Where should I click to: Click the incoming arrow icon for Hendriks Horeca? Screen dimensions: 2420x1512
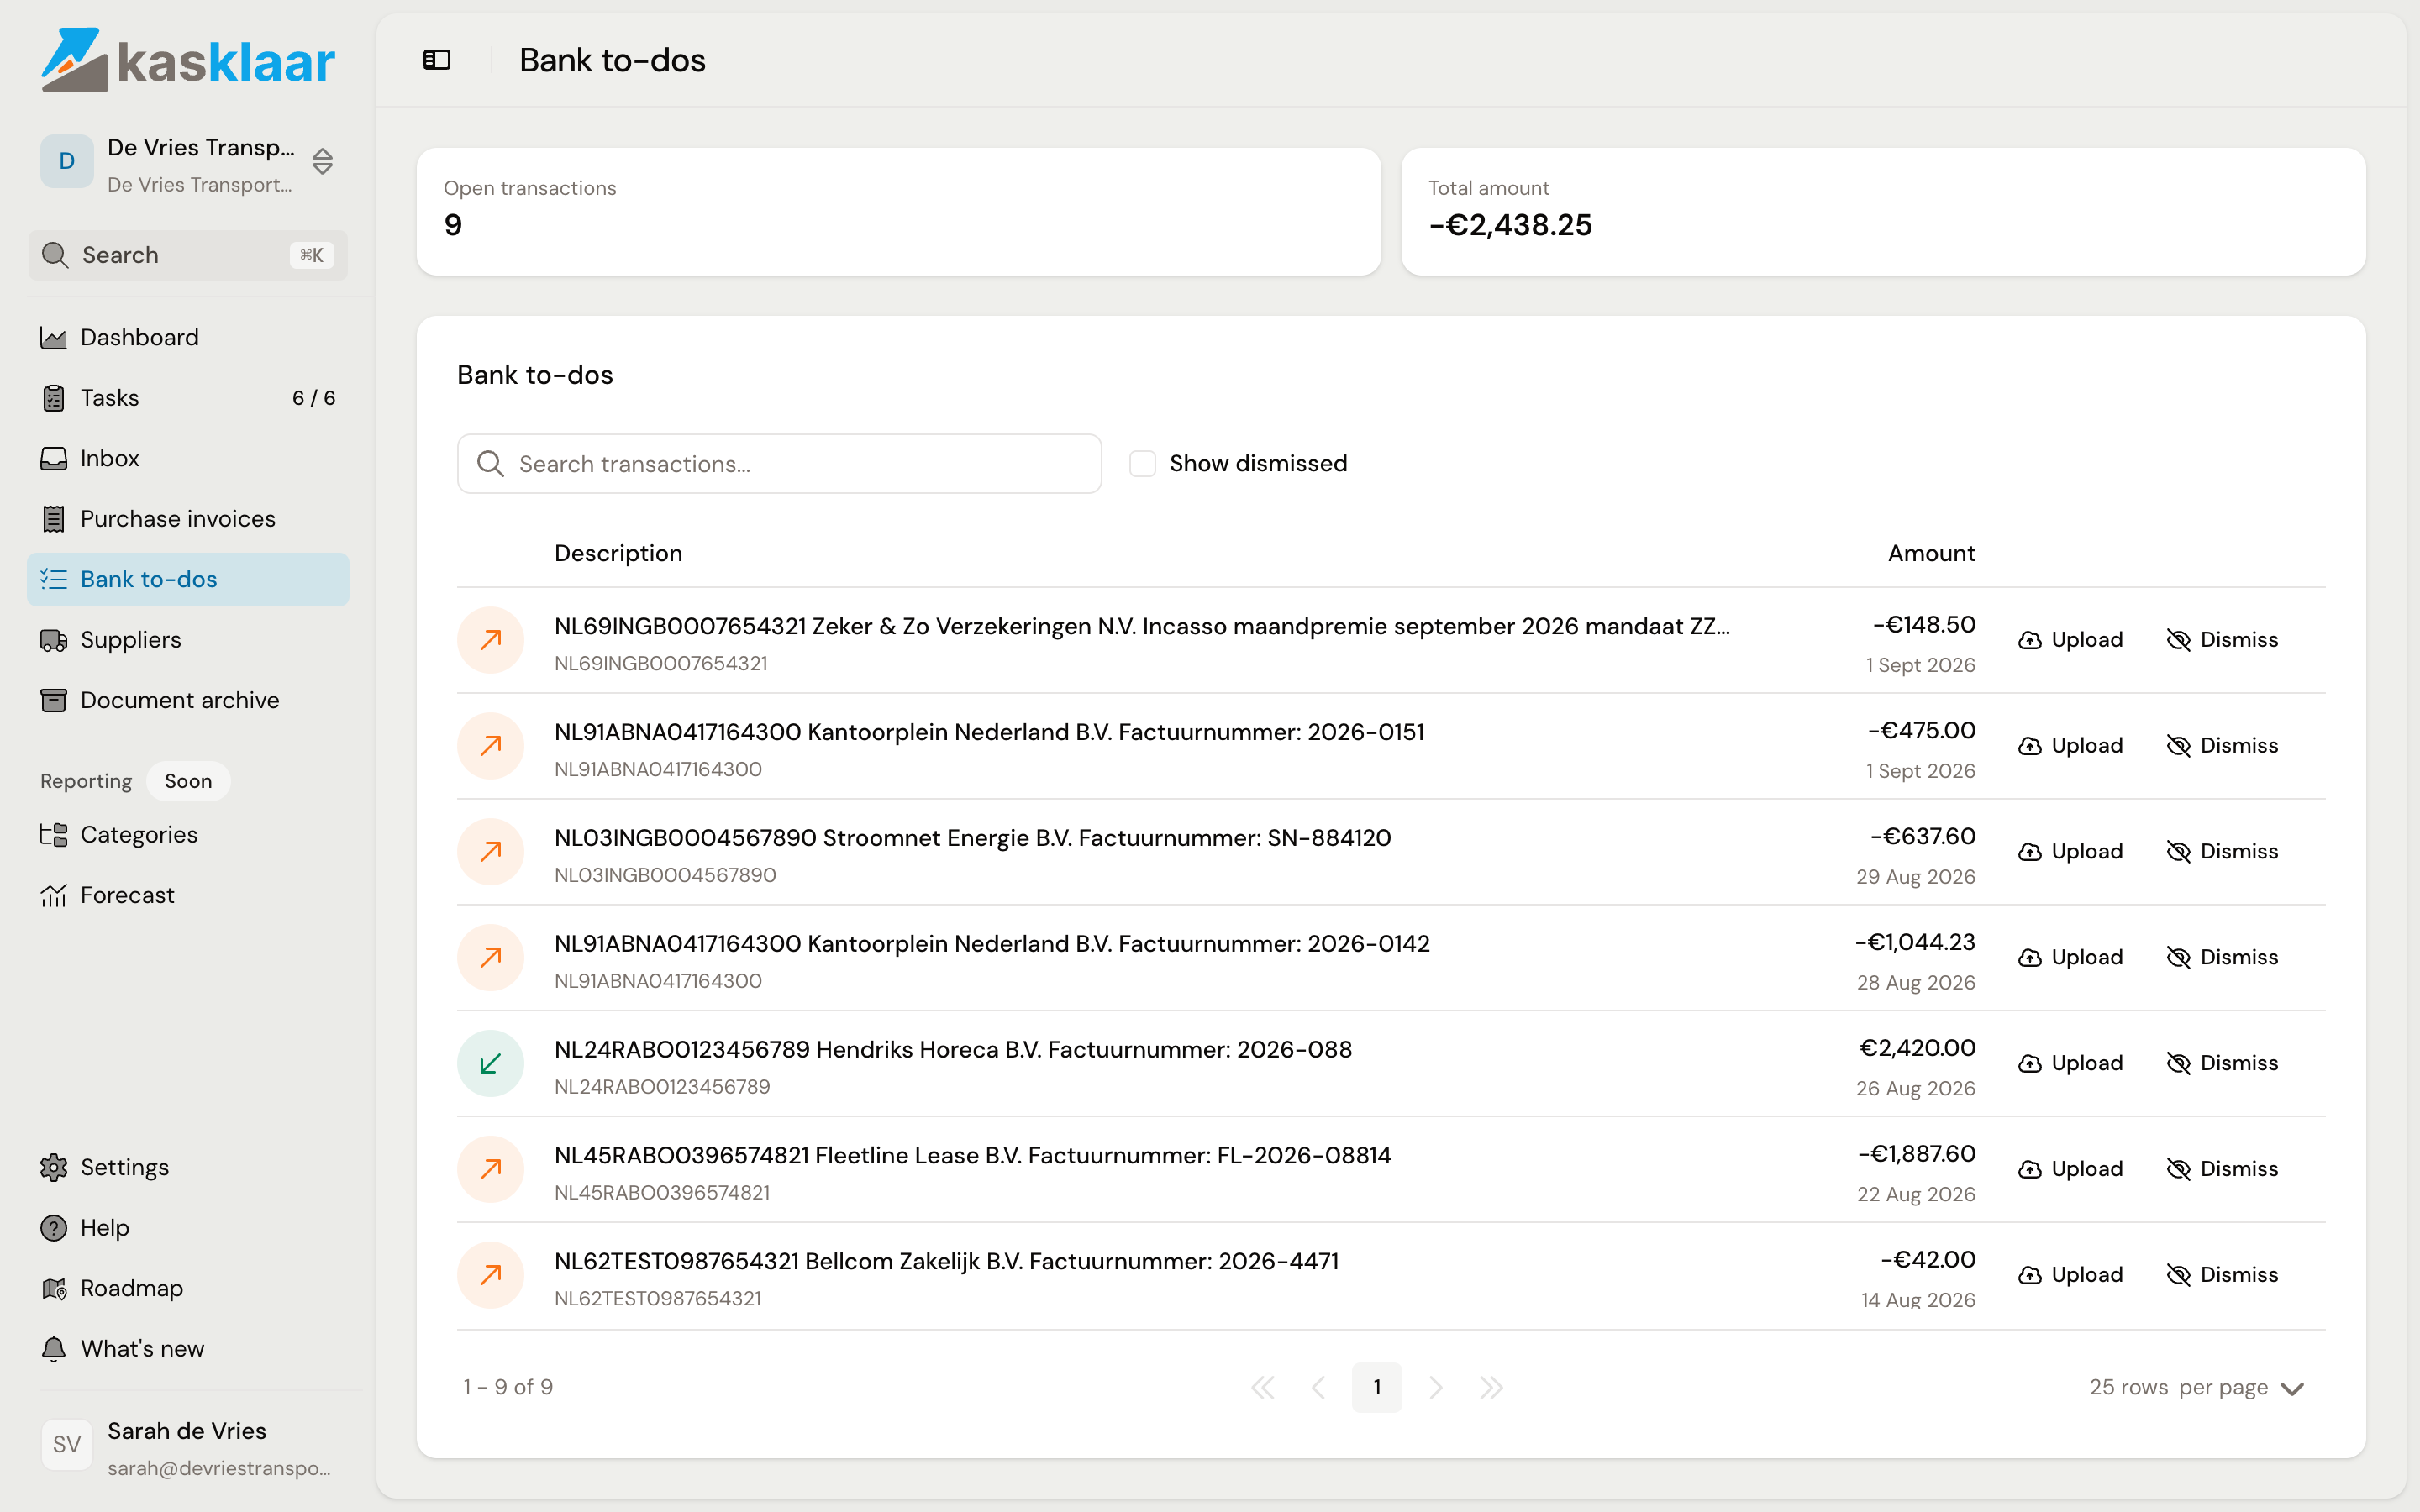click(x=490, y=1064)
